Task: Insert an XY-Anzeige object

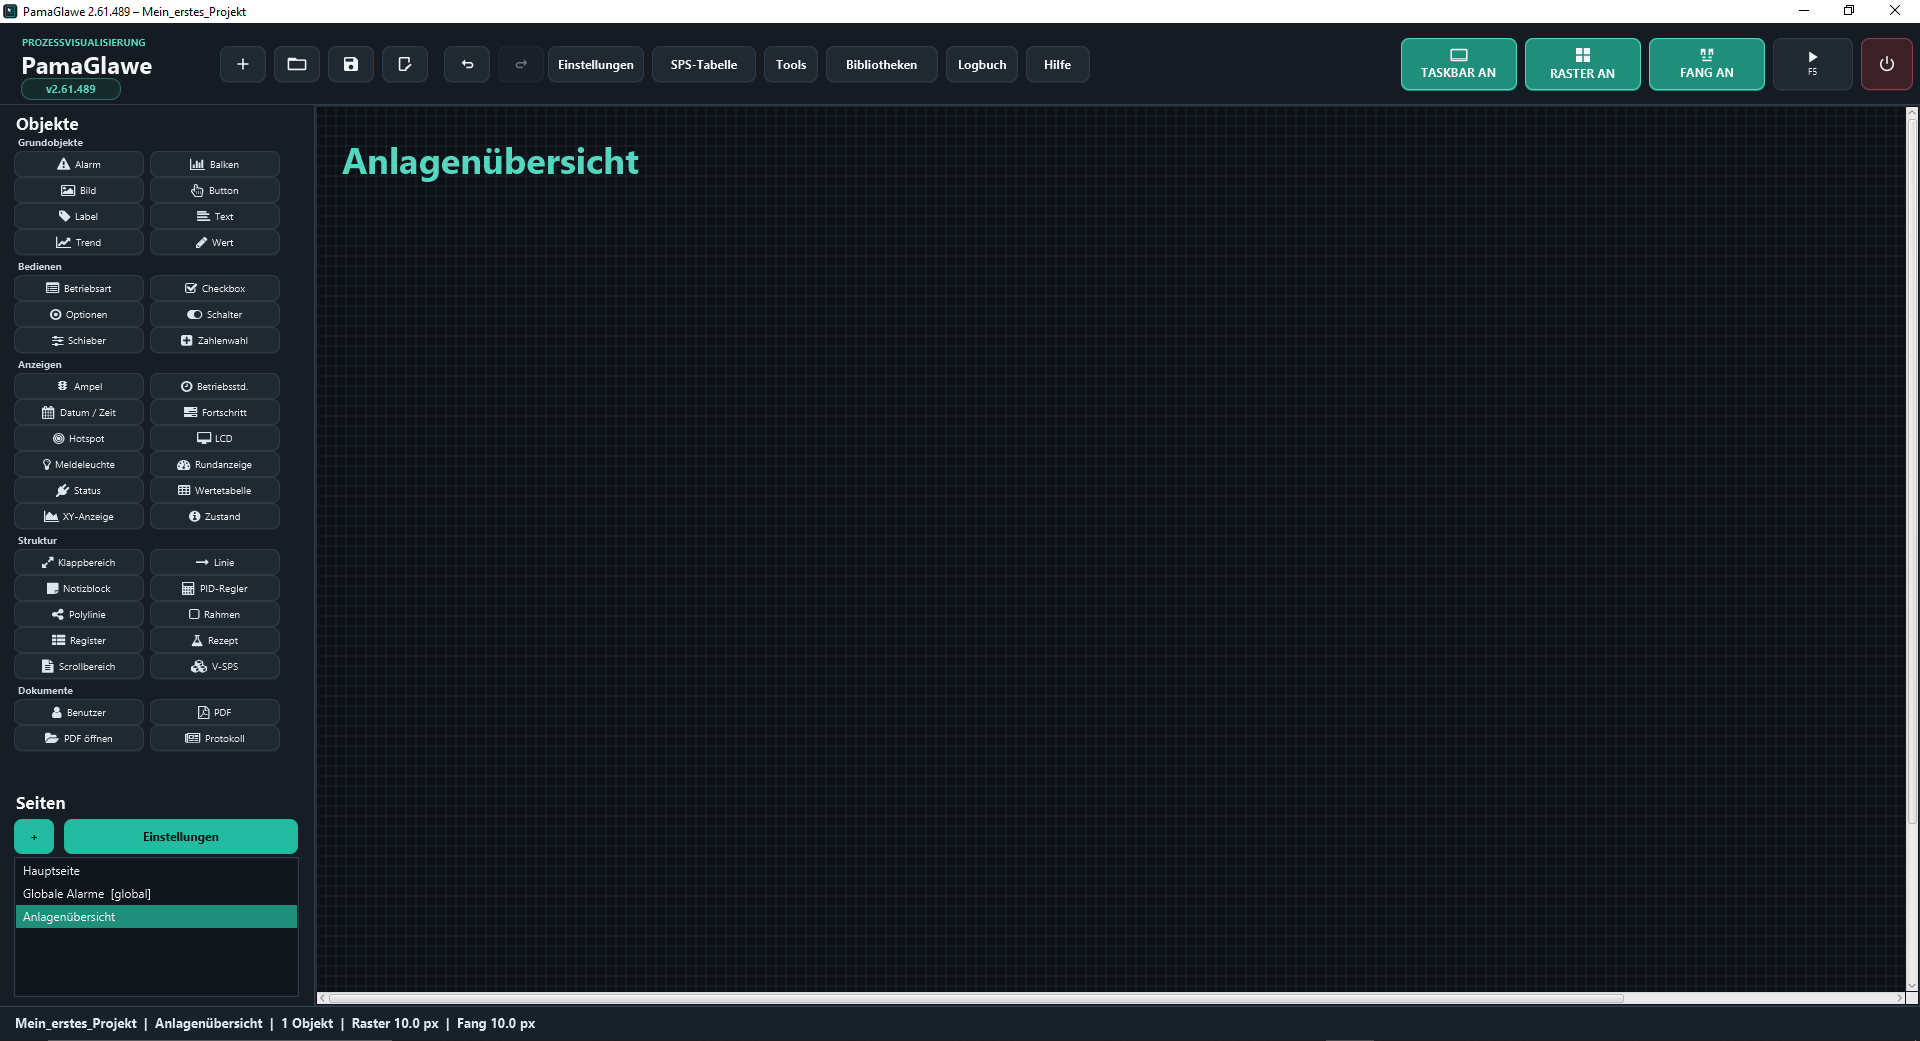Action: pos(79,516)
